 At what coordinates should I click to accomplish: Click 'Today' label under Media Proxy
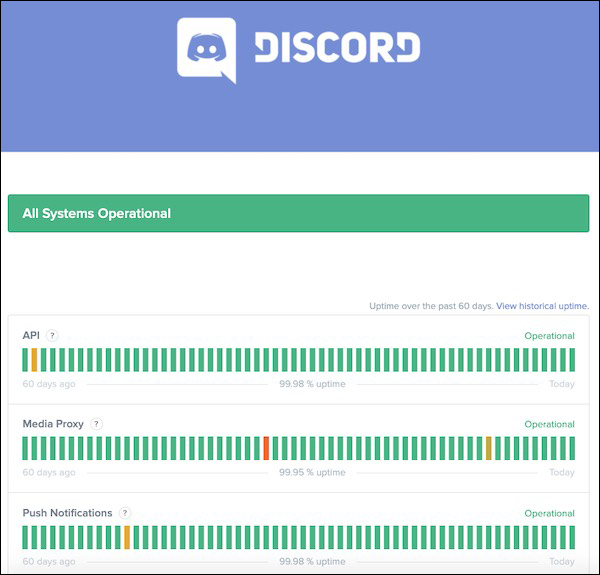pos(562,472)
